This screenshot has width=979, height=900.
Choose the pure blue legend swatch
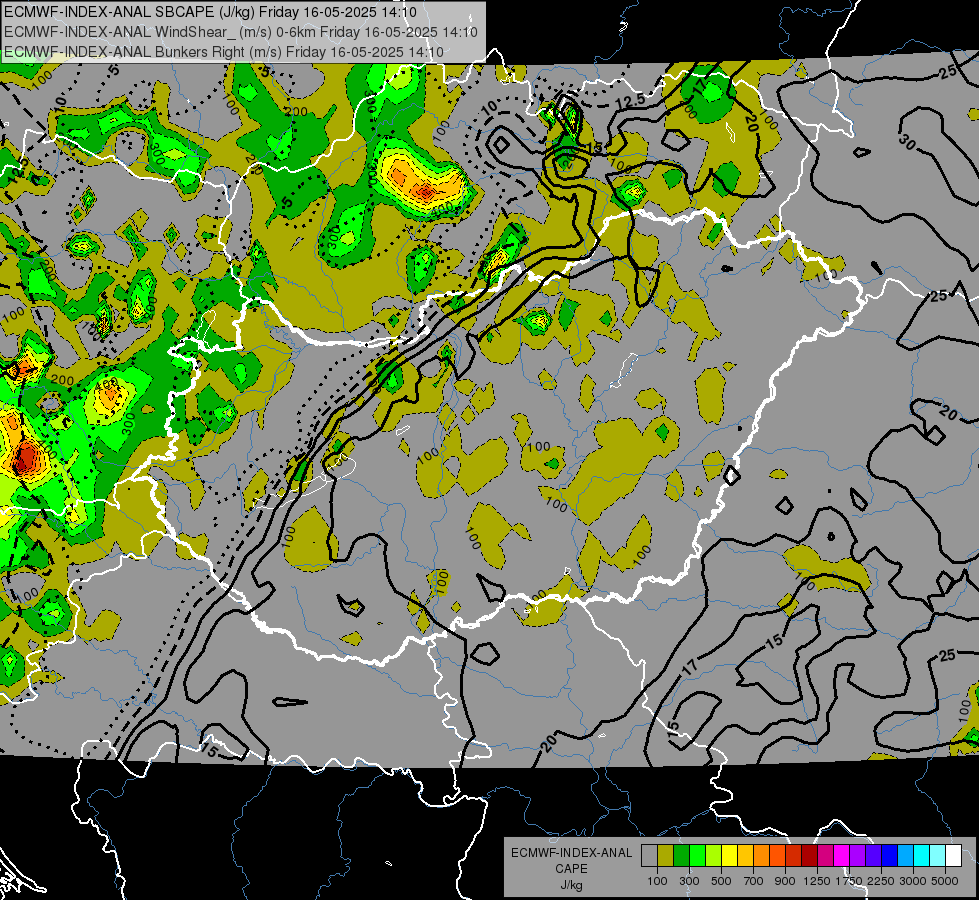(889, 855)
